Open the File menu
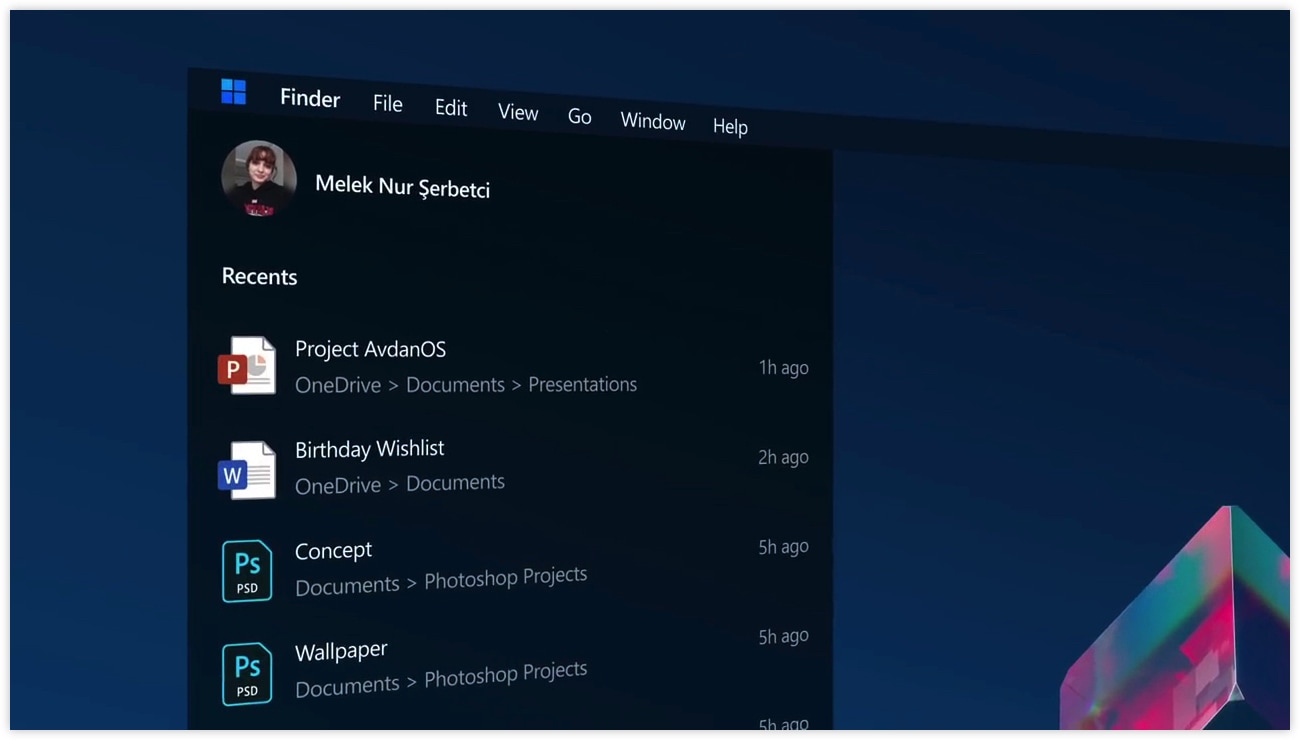This screenshot has height=740, width=1300. coord(388,104)
